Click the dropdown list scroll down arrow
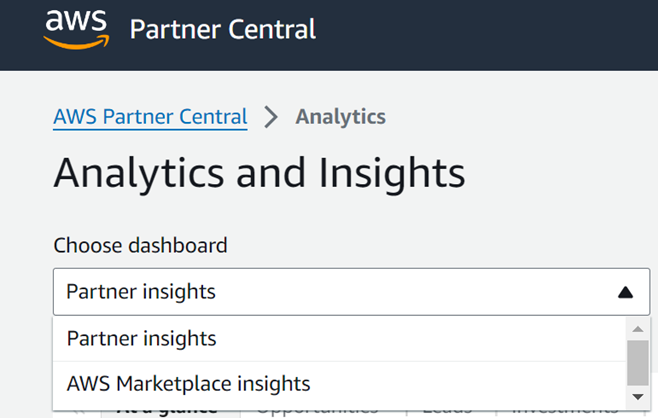The image size is (658, 418). tap(637, 398)
